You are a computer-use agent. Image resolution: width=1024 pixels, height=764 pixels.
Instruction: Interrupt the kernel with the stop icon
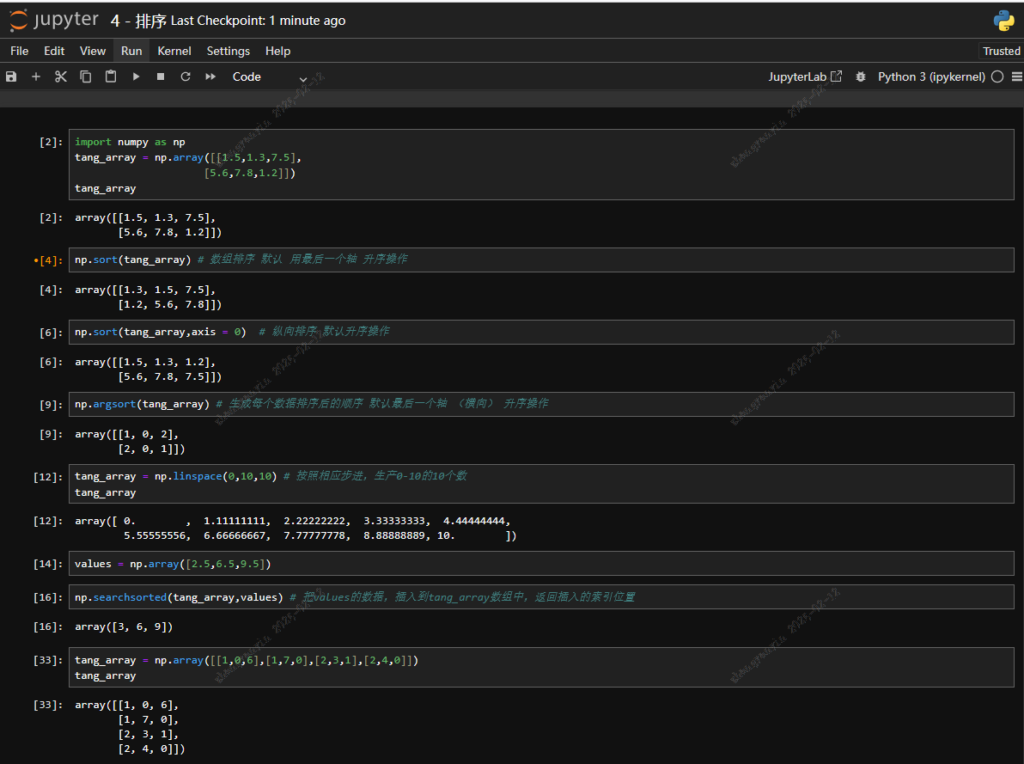point(161,76)
